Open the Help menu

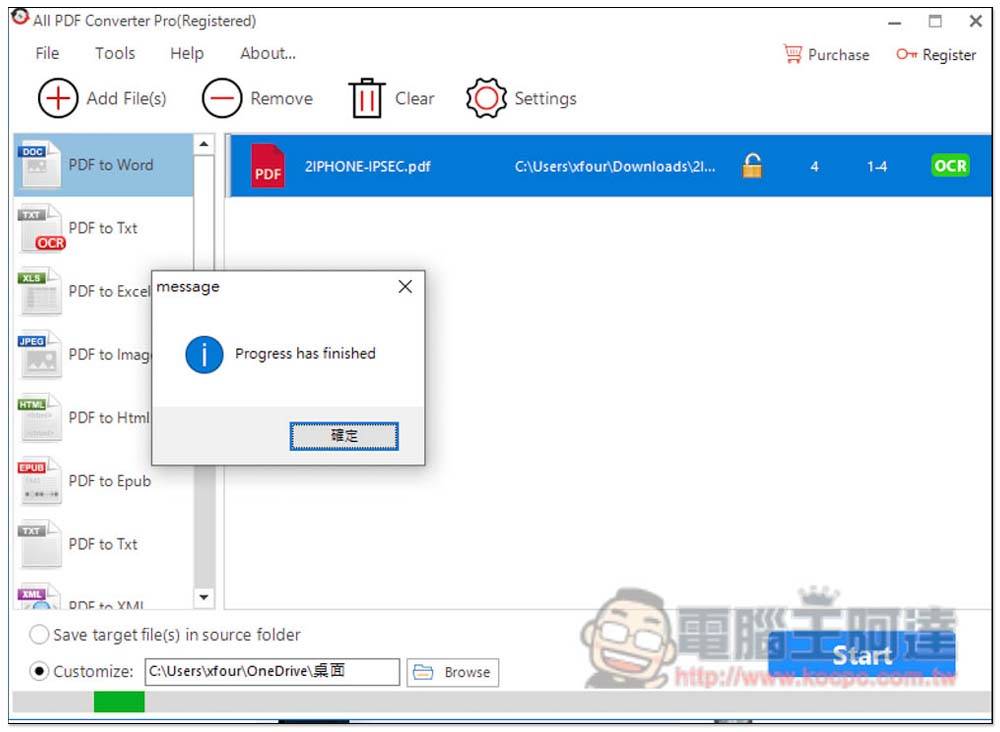pyautogui.click(x=186, y=54)
